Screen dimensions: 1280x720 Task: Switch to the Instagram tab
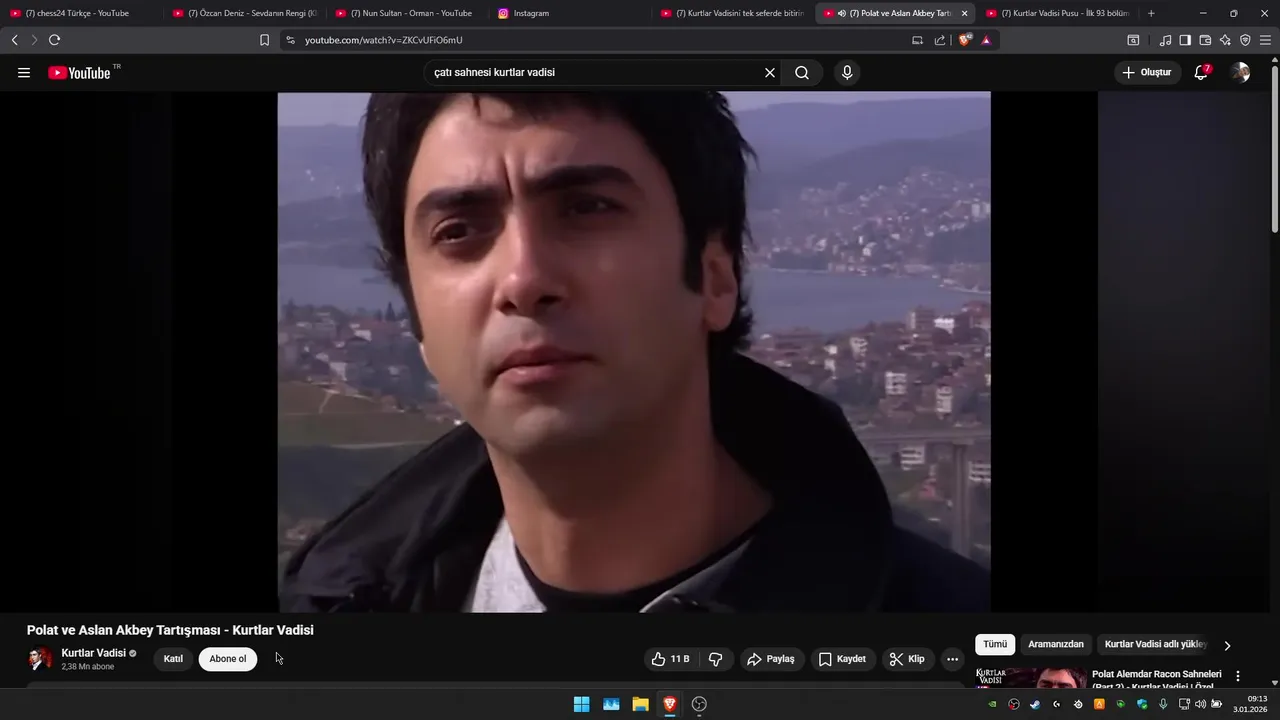point(568,13)
